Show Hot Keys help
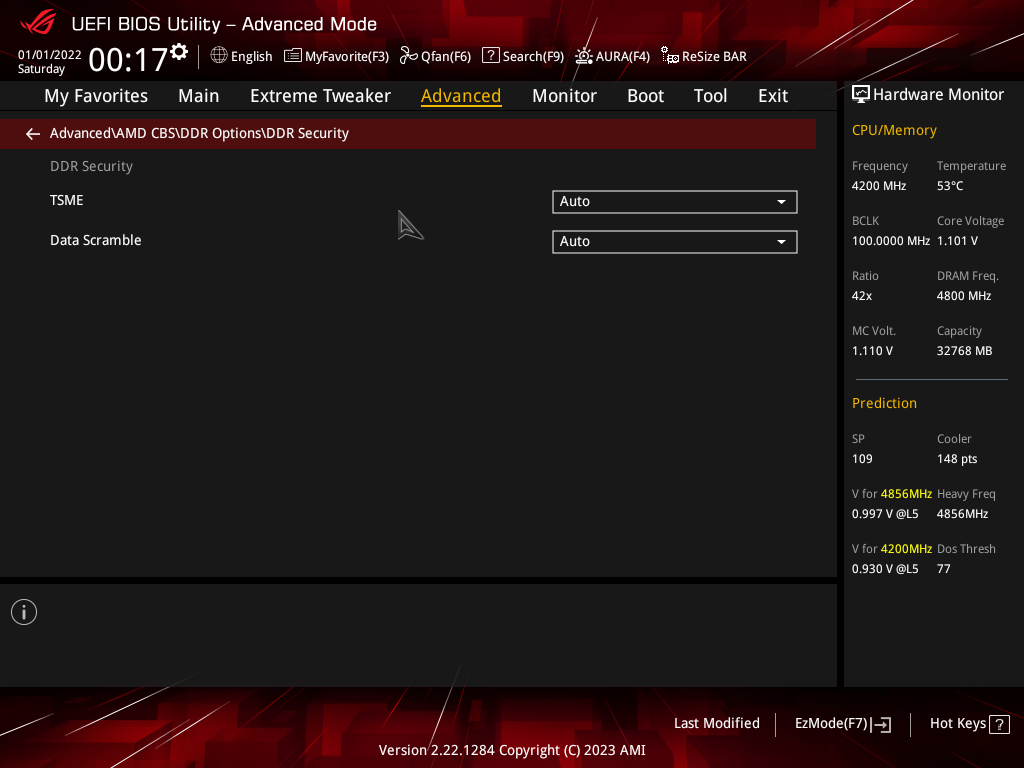Viewport: 1024px width, 768px height. [957, 724]
